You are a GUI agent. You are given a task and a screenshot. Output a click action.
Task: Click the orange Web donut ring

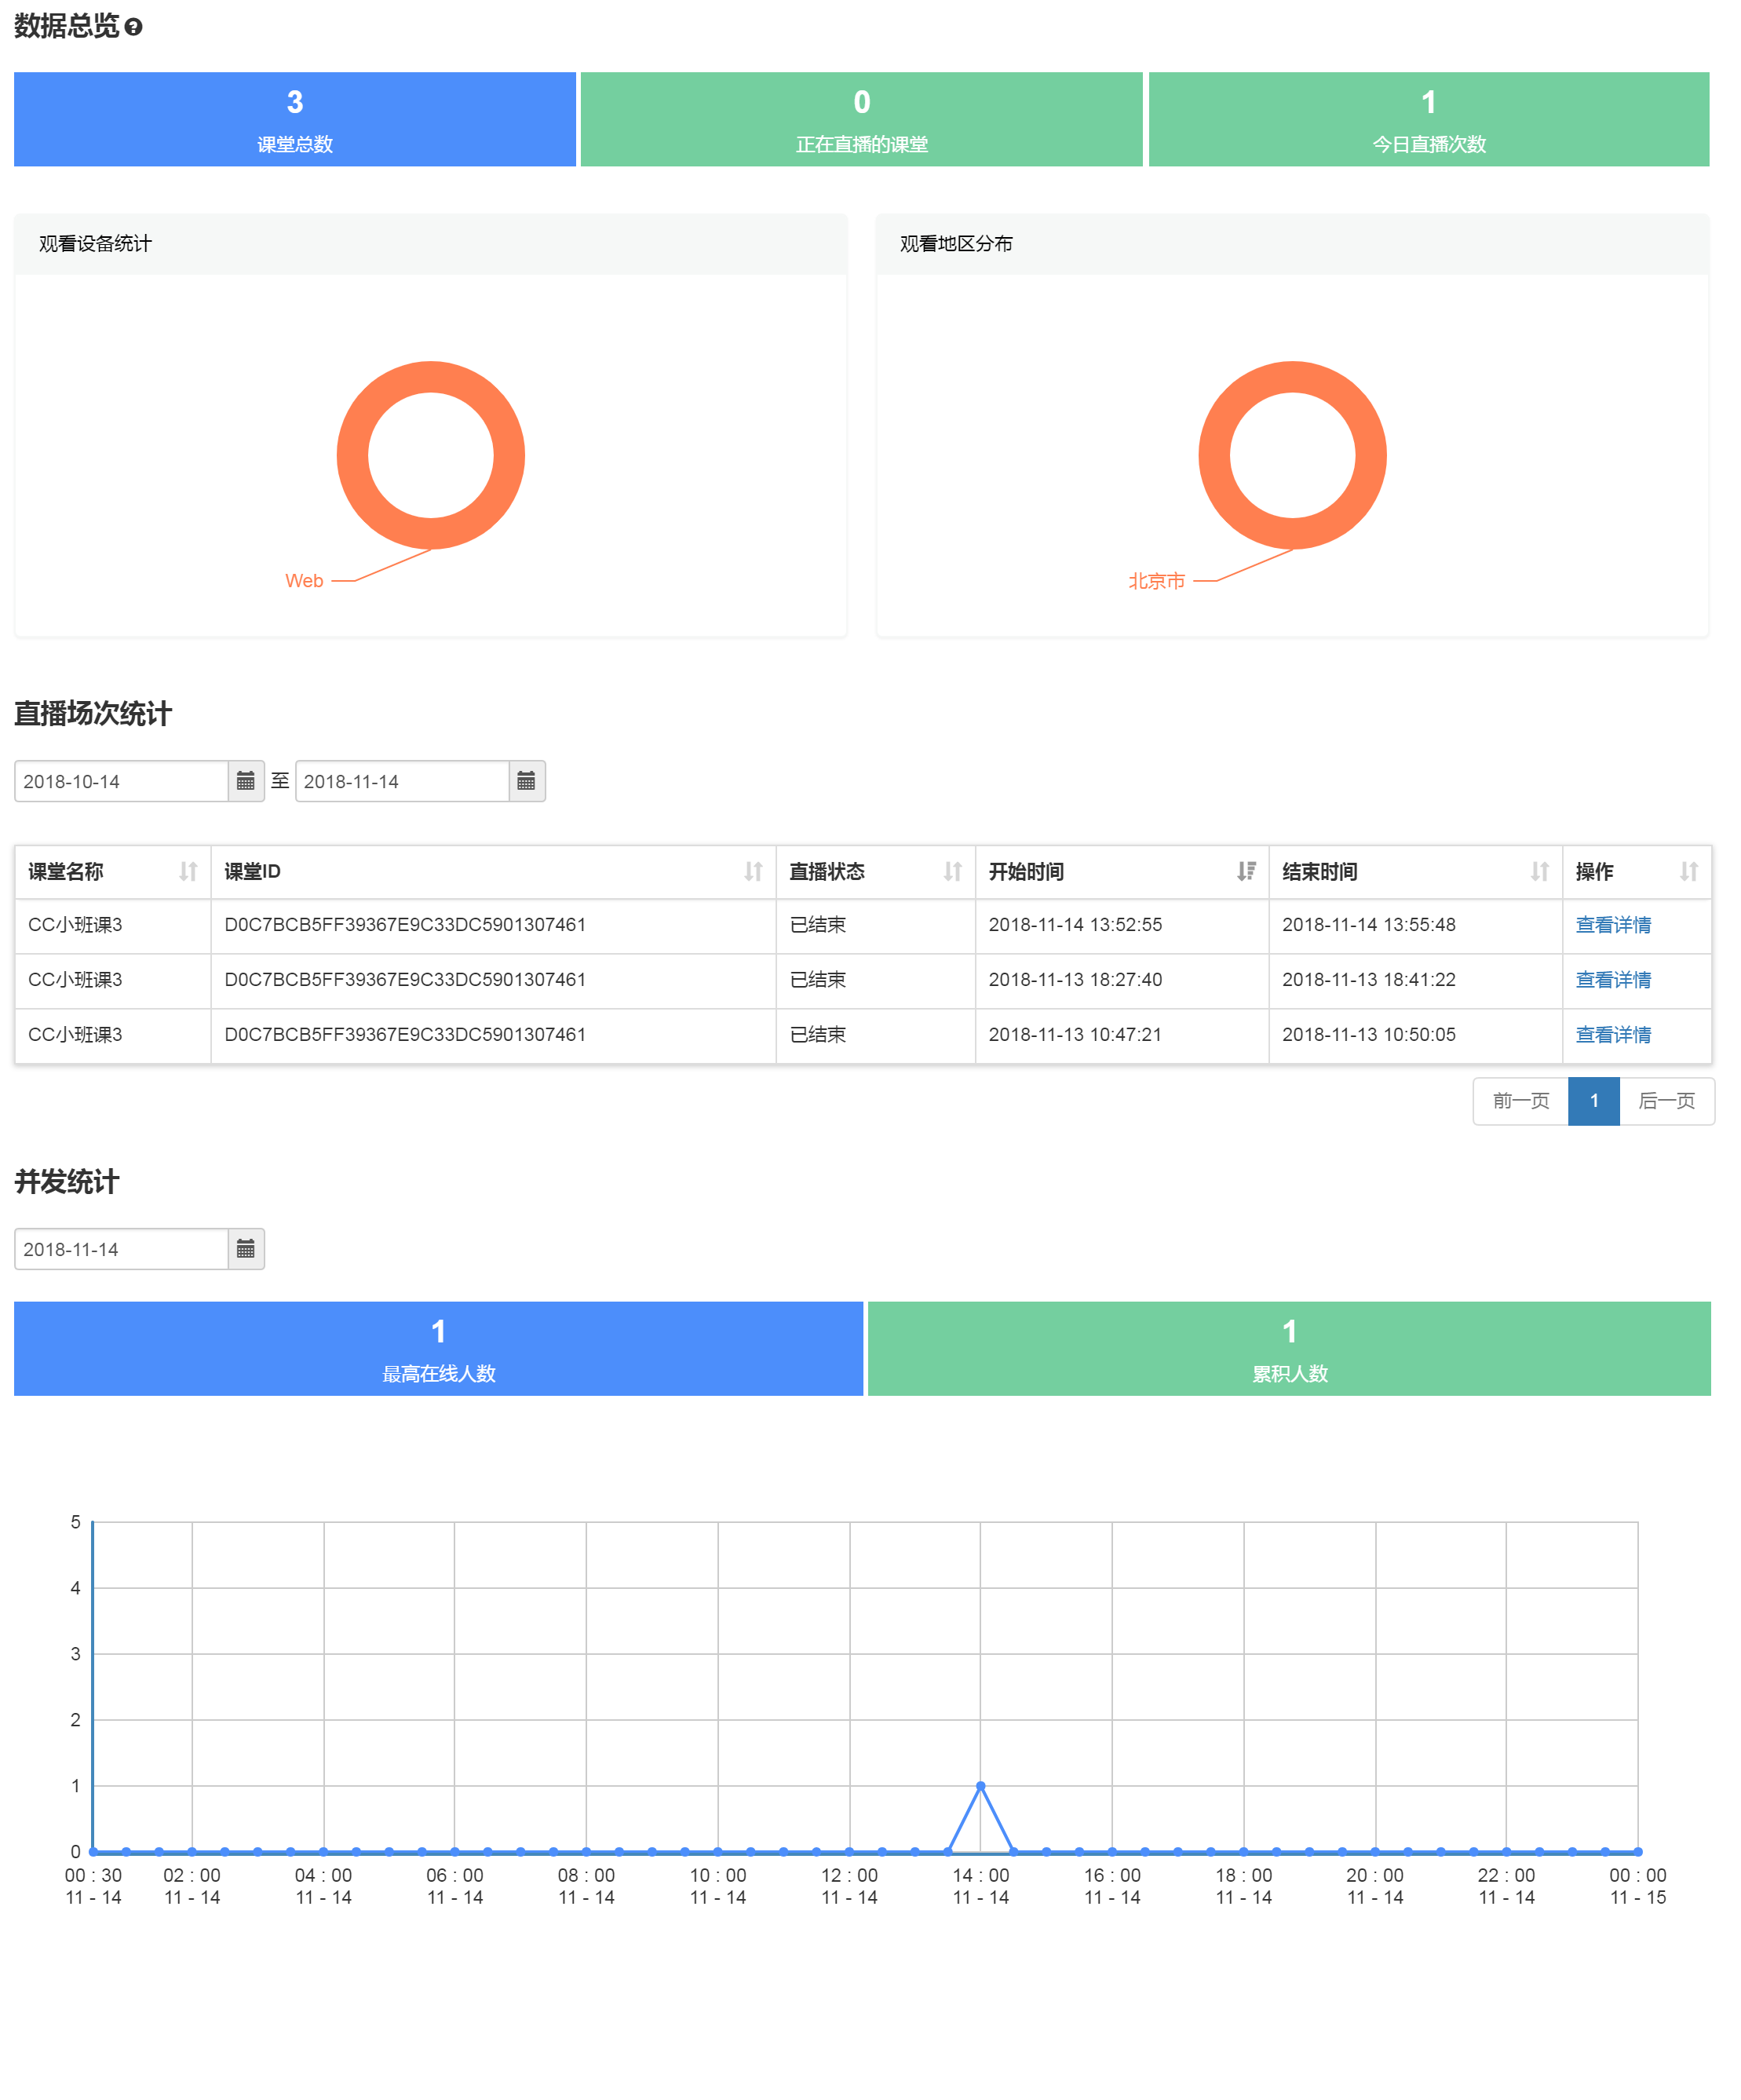click(x=352, y=455)
